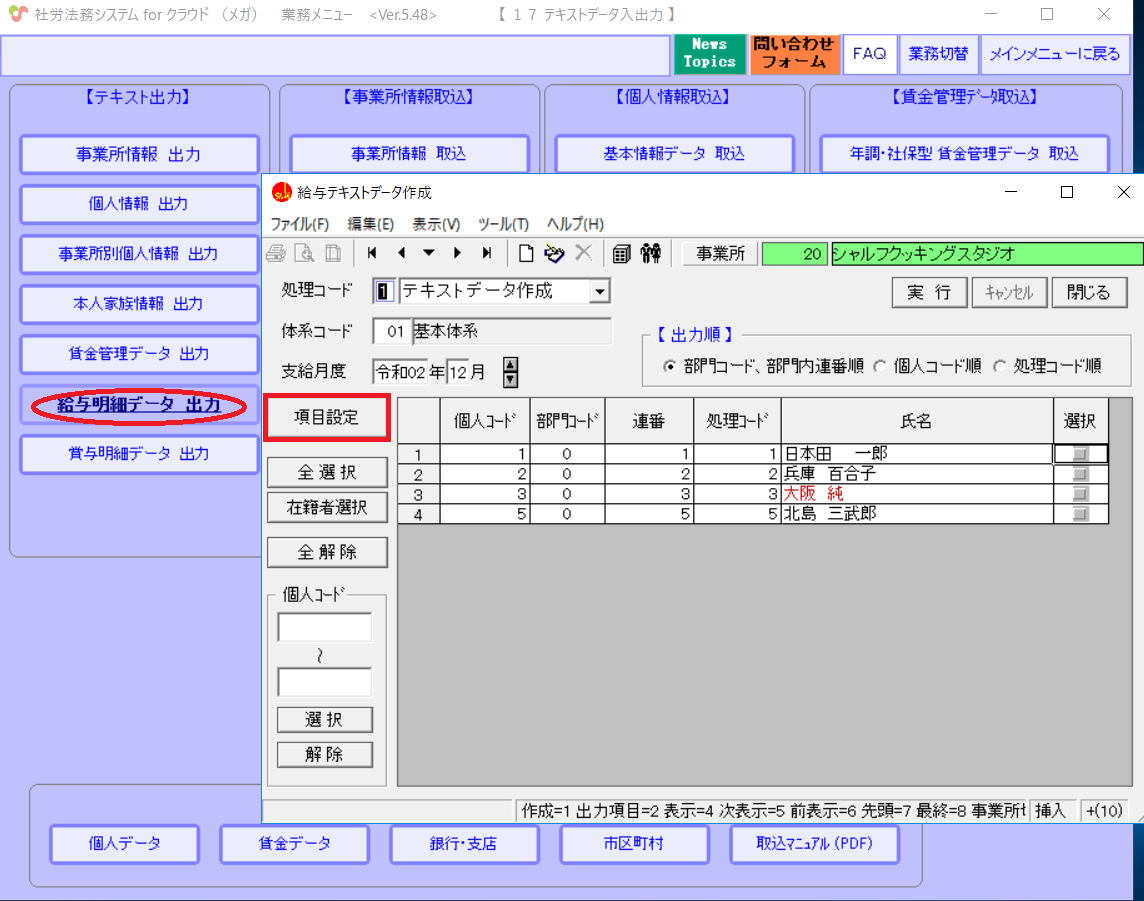Click the delete X icon in the toolbar
This screenshot has height=901, width=1144.
583,253
